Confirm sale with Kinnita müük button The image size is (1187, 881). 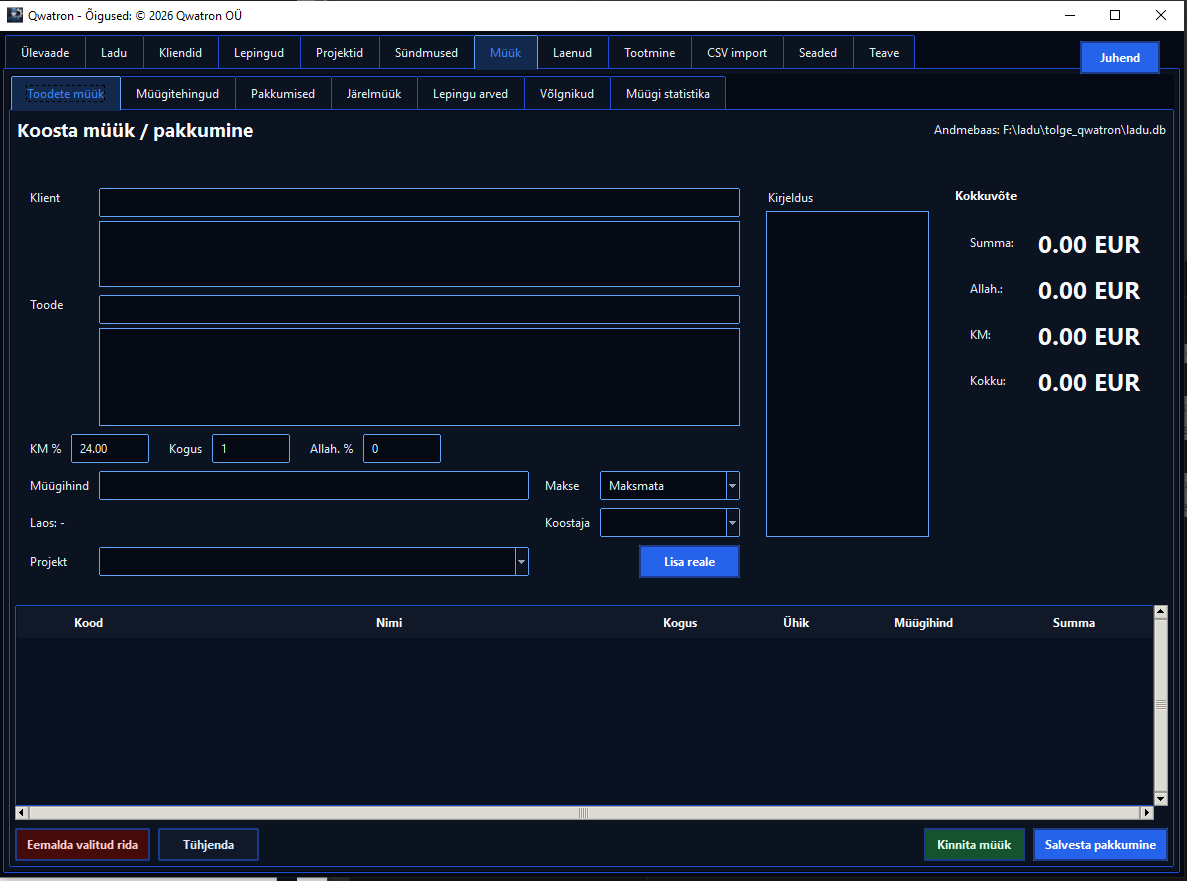(974, 845)
